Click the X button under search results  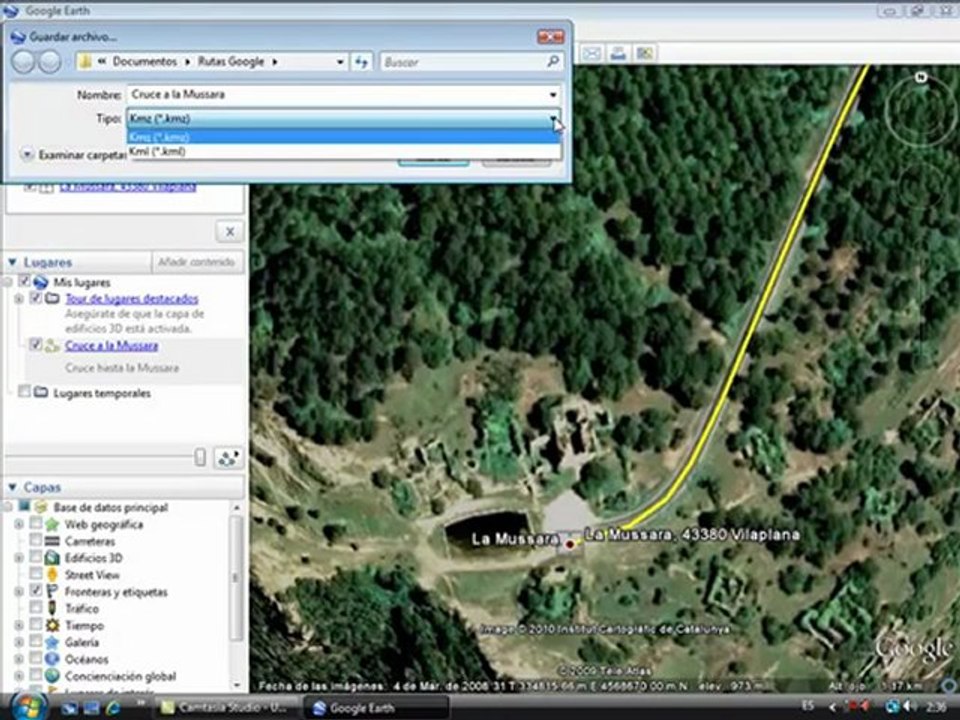[230, 232]
